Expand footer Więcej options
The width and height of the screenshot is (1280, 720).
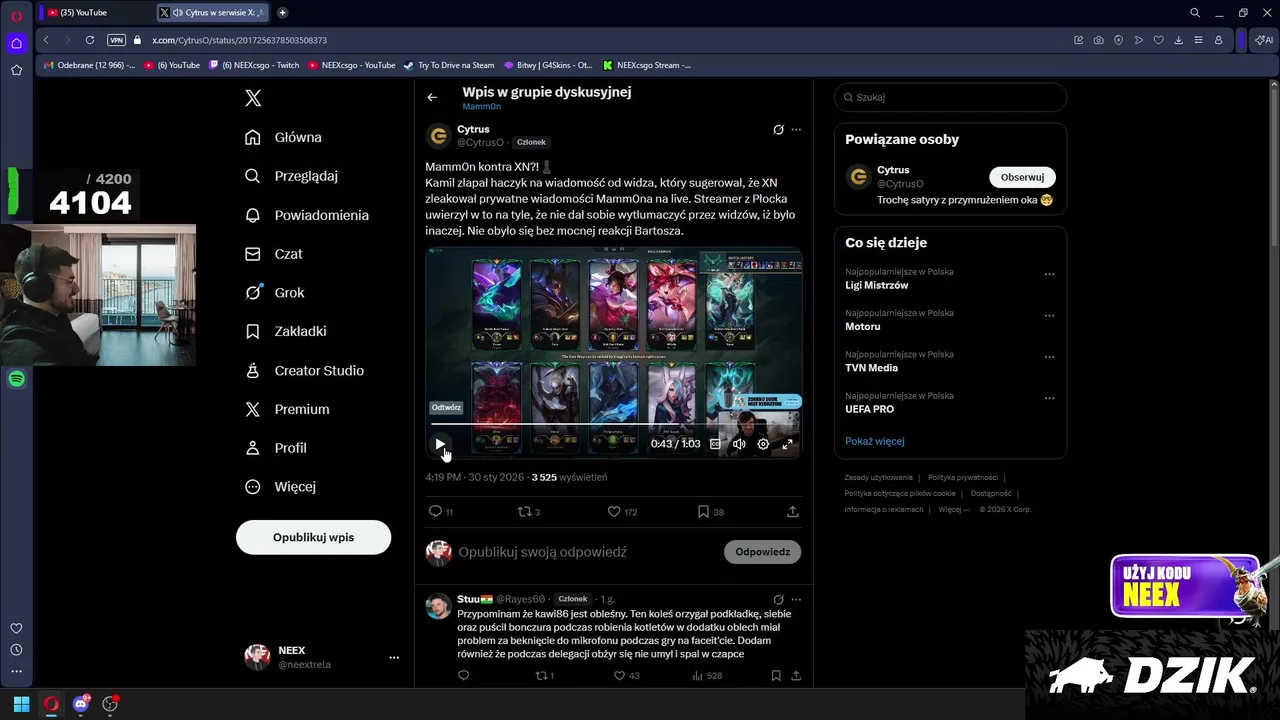point(953,509)
